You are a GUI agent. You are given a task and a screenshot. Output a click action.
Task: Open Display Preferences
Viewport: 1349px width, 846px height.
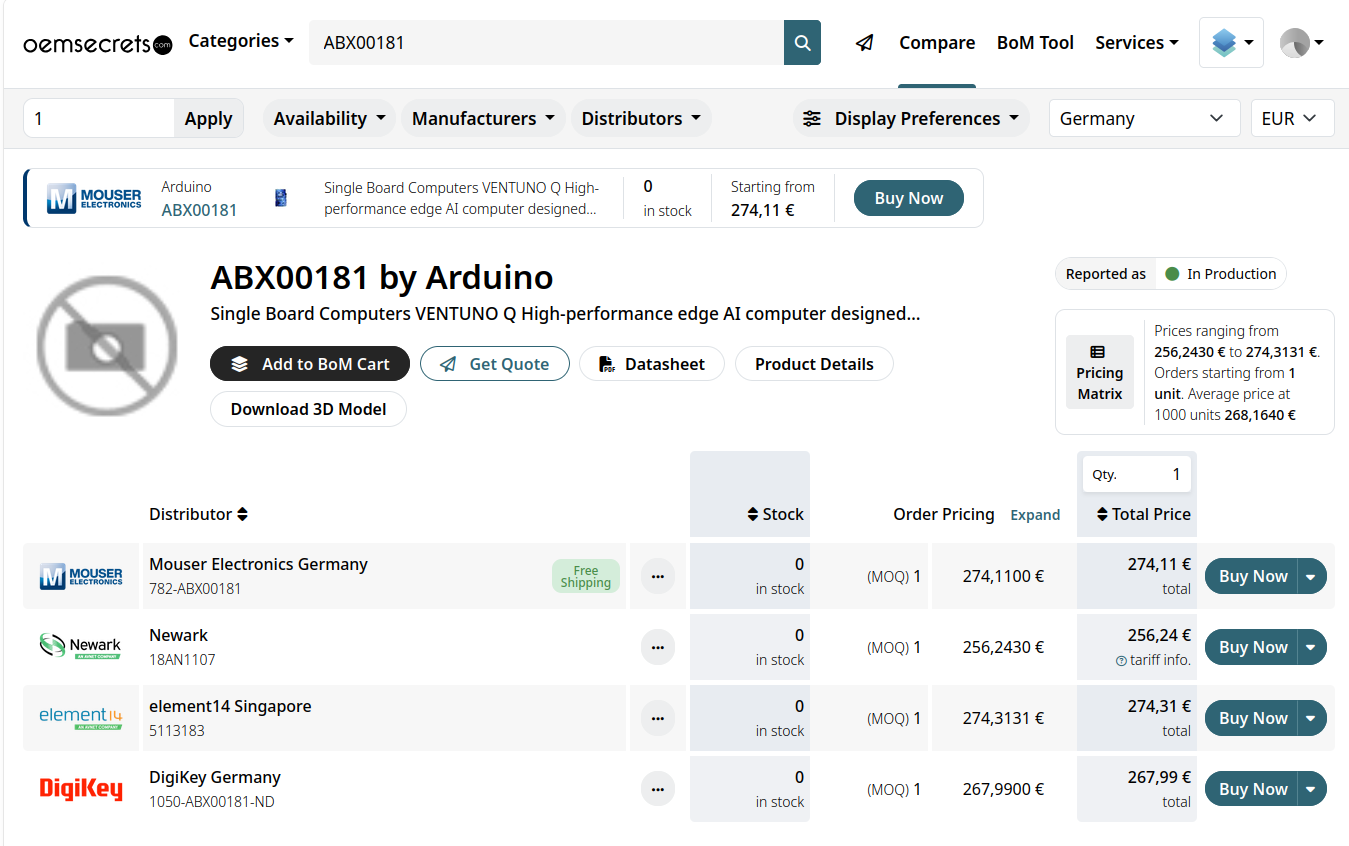coord(912,118)
